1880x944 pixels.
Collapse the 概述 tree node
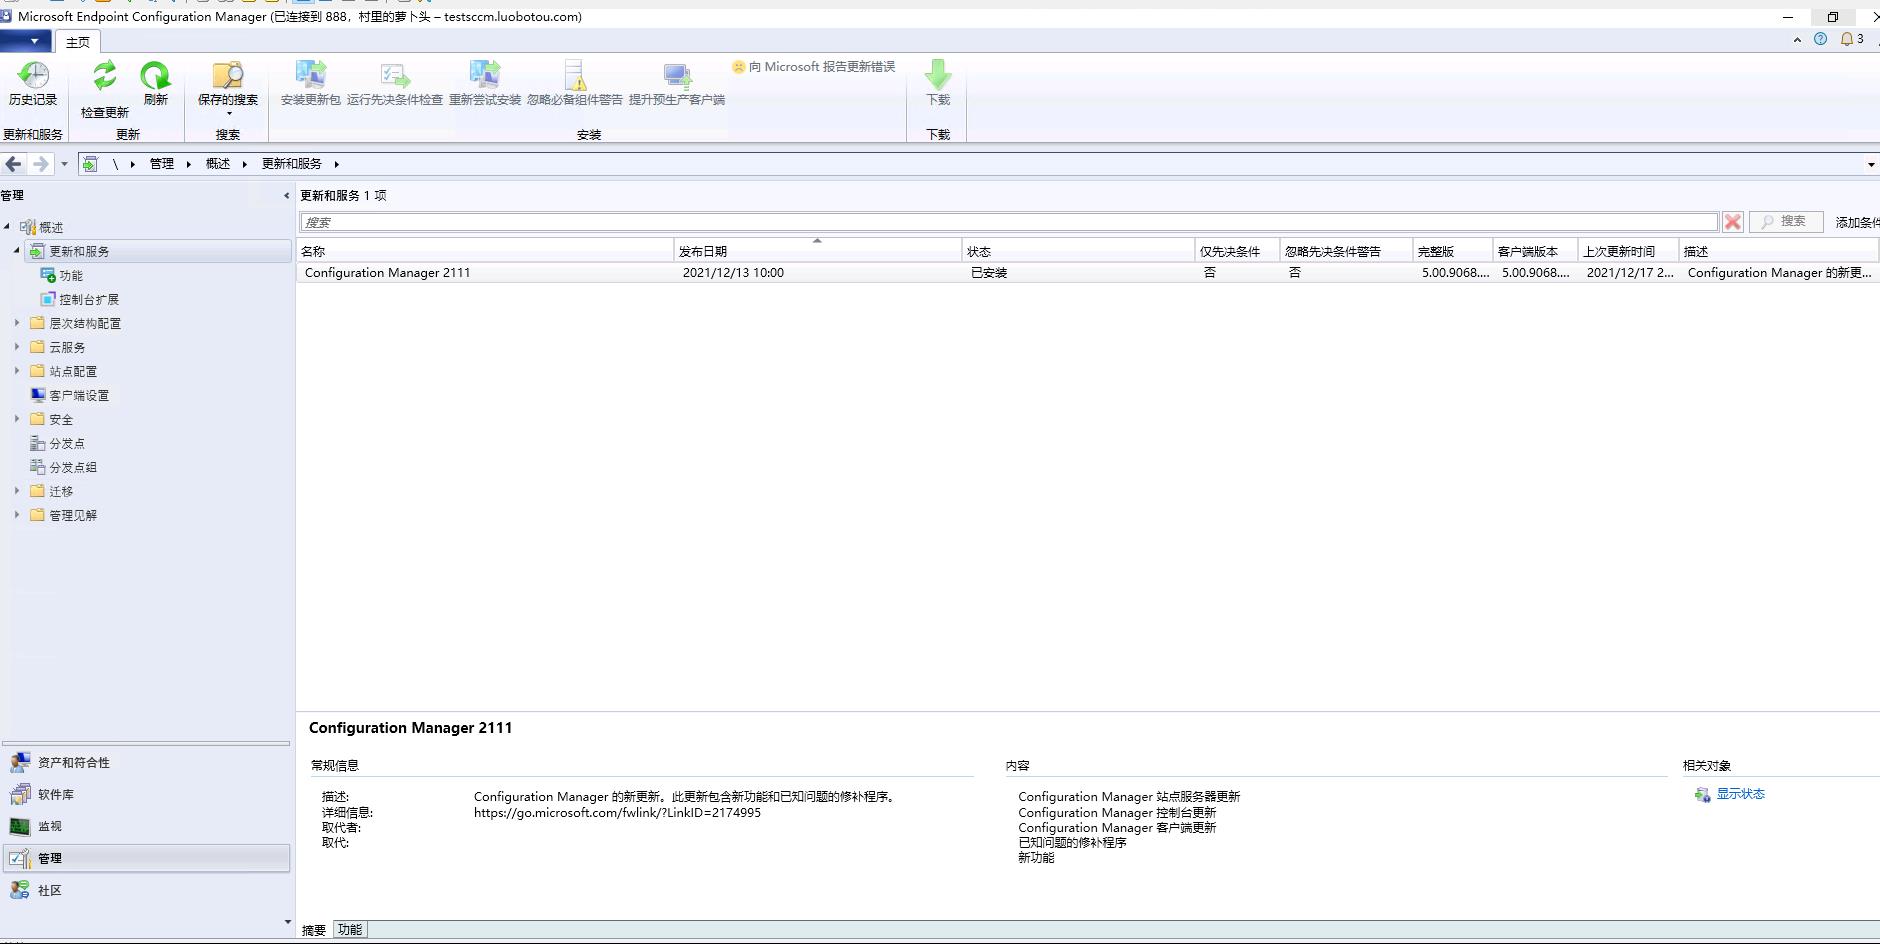[7, 227]
